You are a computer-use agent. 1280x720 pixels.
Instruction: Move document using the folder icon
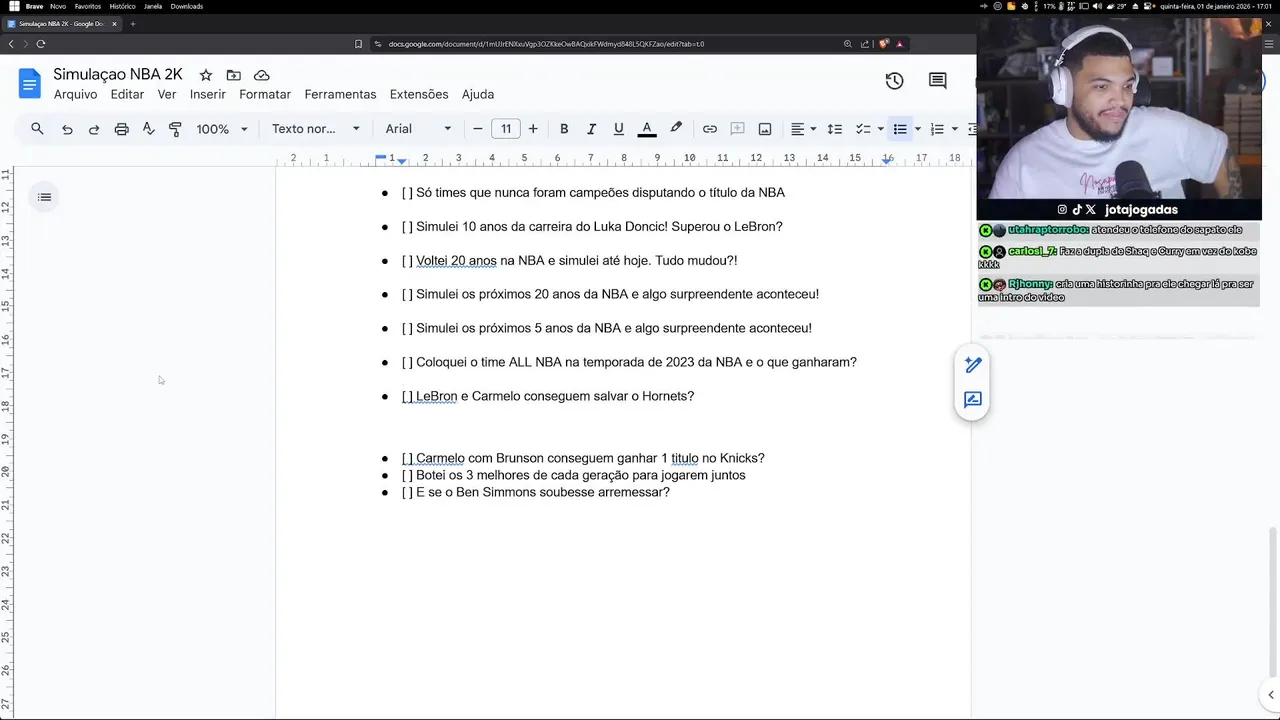click(x=233, y=75)
